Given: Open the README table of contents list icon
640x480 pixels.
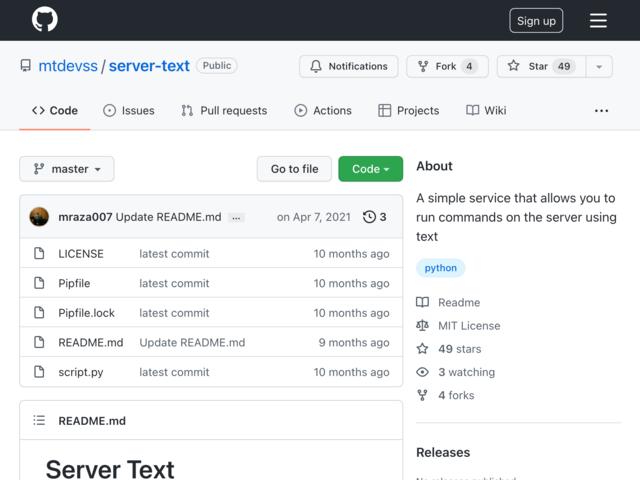Looking at the screenshot, I should coord(39,420).
